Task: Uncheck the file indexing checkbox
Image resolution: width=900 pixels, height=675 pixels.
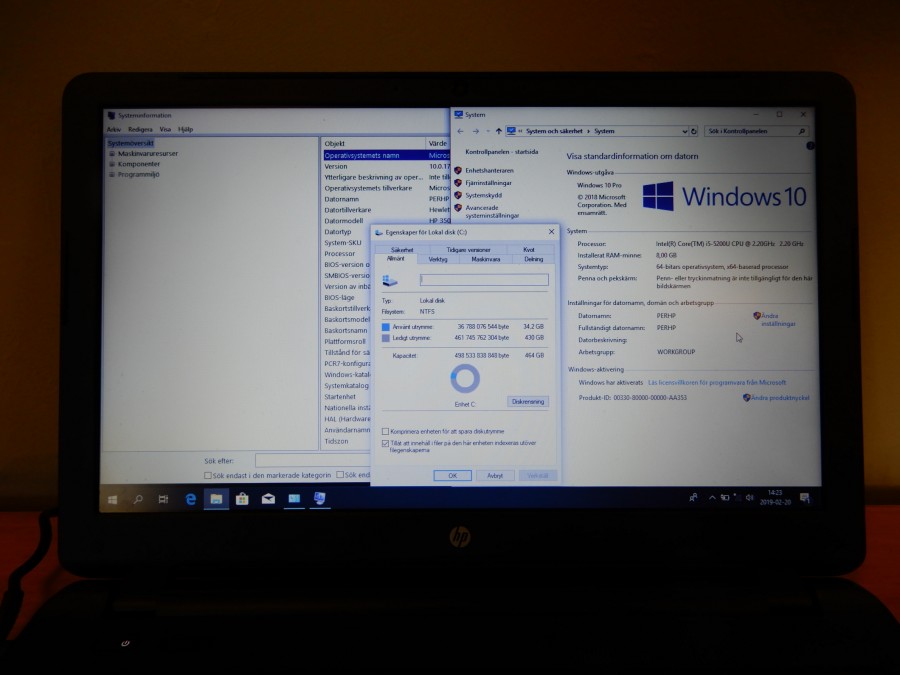Action: (386, 442)
